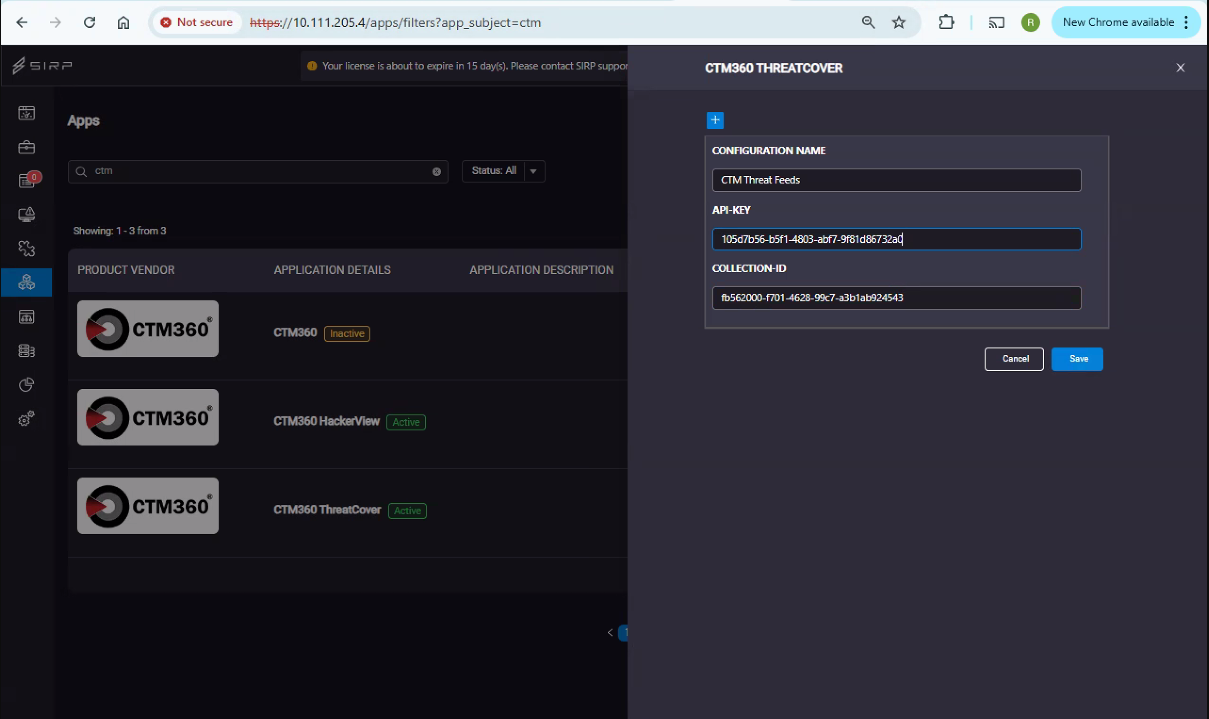Click the Apps page heading
Viewport: 1209px width, 719px height.
[x=84, y=121]
